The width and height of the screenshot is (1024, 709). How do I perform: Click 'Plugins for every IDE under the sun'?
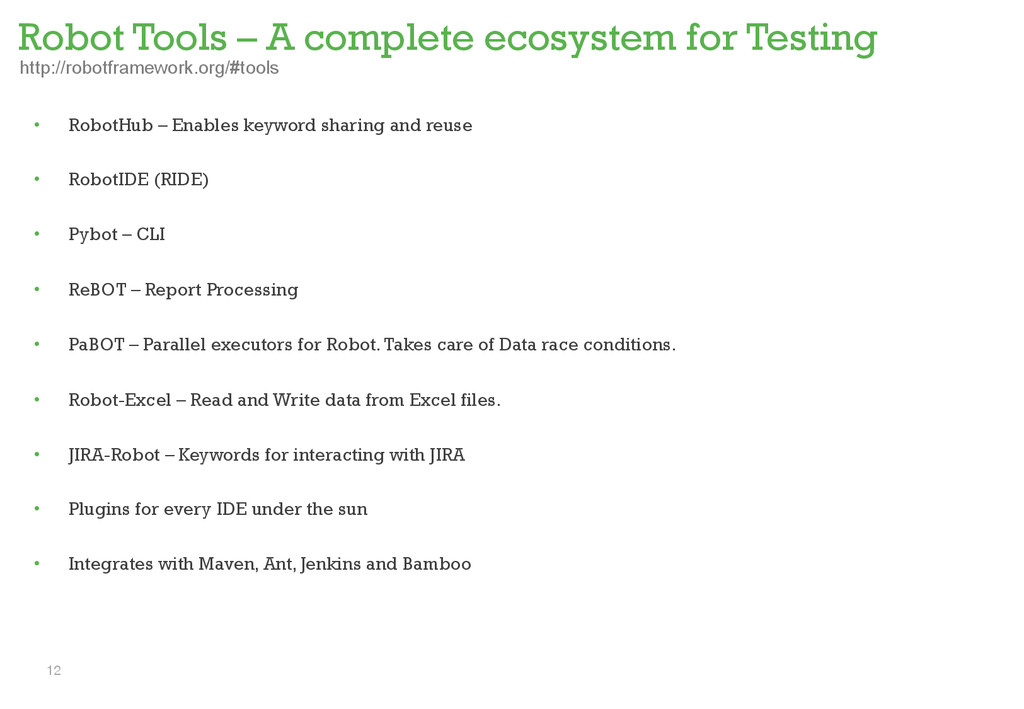(x=218, y=509)
